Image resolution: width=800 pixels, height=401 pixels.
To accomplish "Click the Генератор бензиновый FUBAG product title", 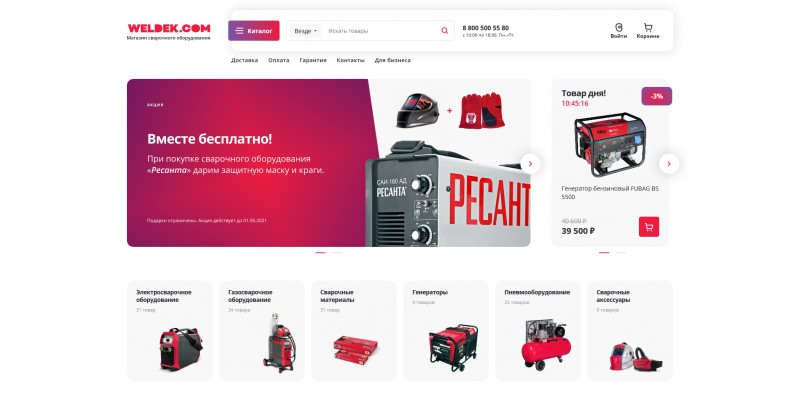I will click(x=610, y=192).
